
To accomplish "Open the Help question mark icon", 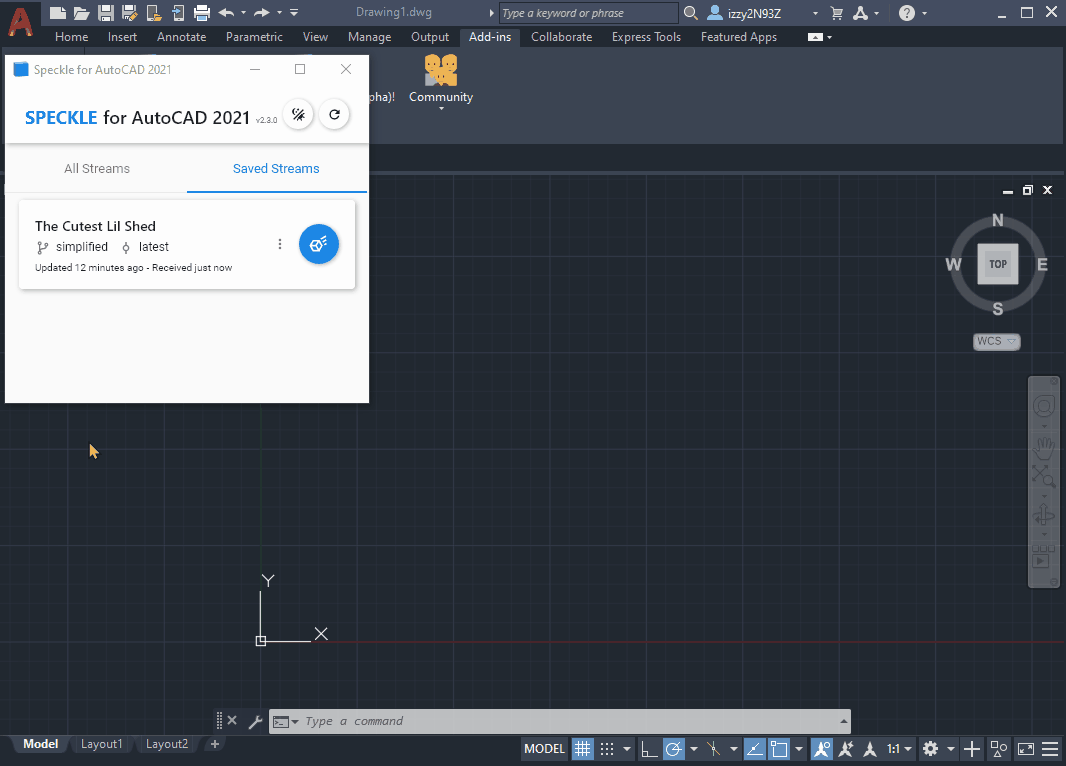I will [x=906, y=13].
